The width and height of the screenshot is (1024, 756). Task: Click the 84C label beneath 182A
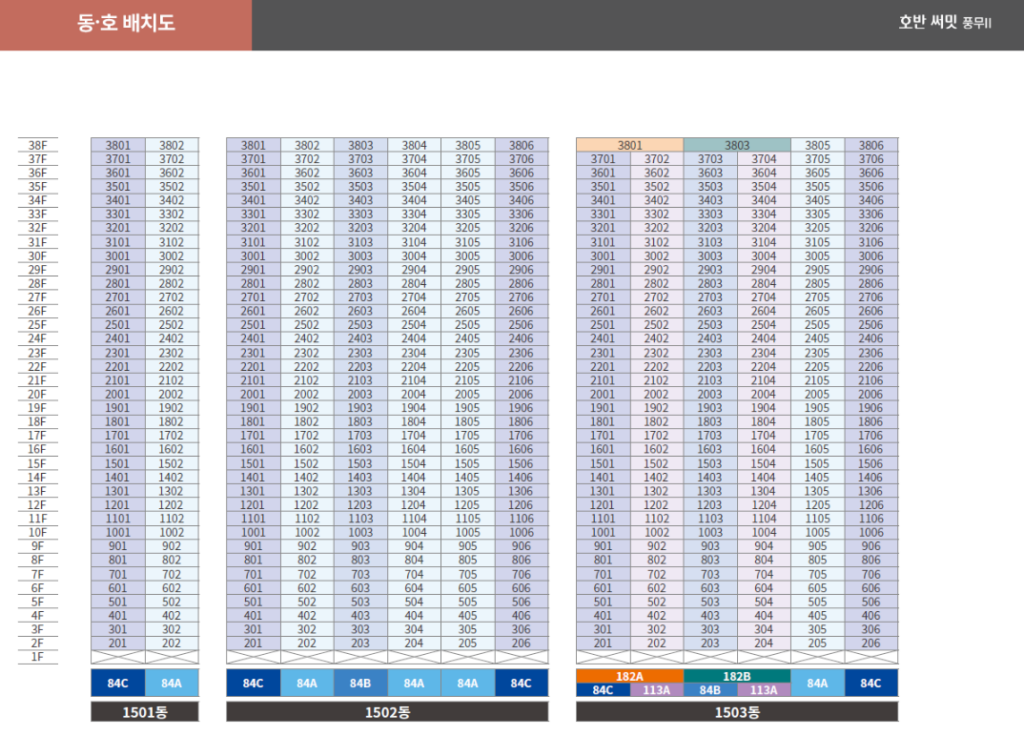point(603,690)
